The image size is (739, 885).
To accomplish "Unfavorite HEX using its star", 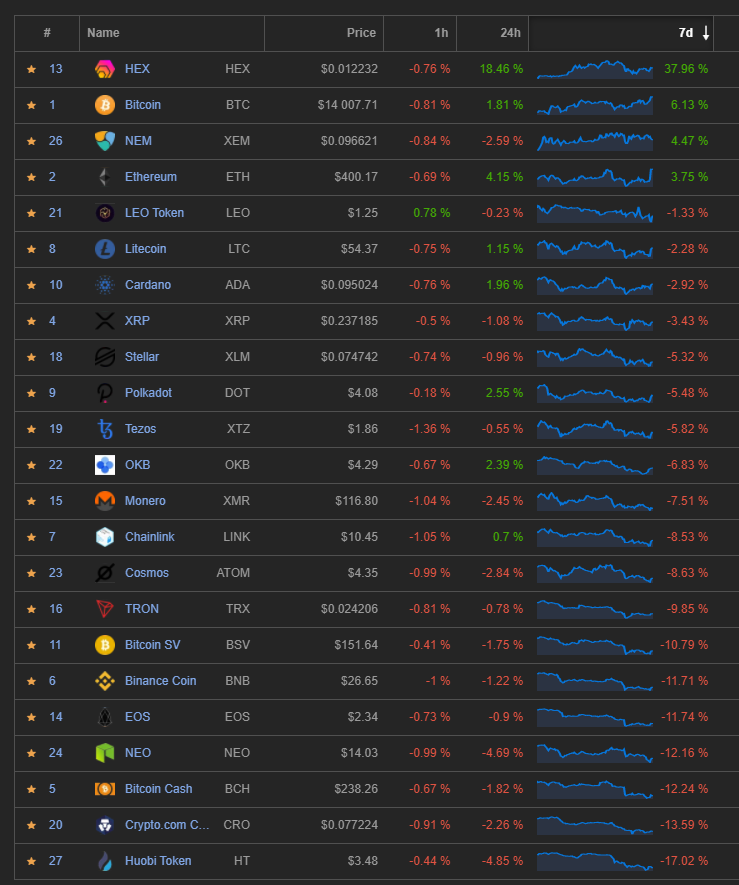I will (x=32, y=69).
